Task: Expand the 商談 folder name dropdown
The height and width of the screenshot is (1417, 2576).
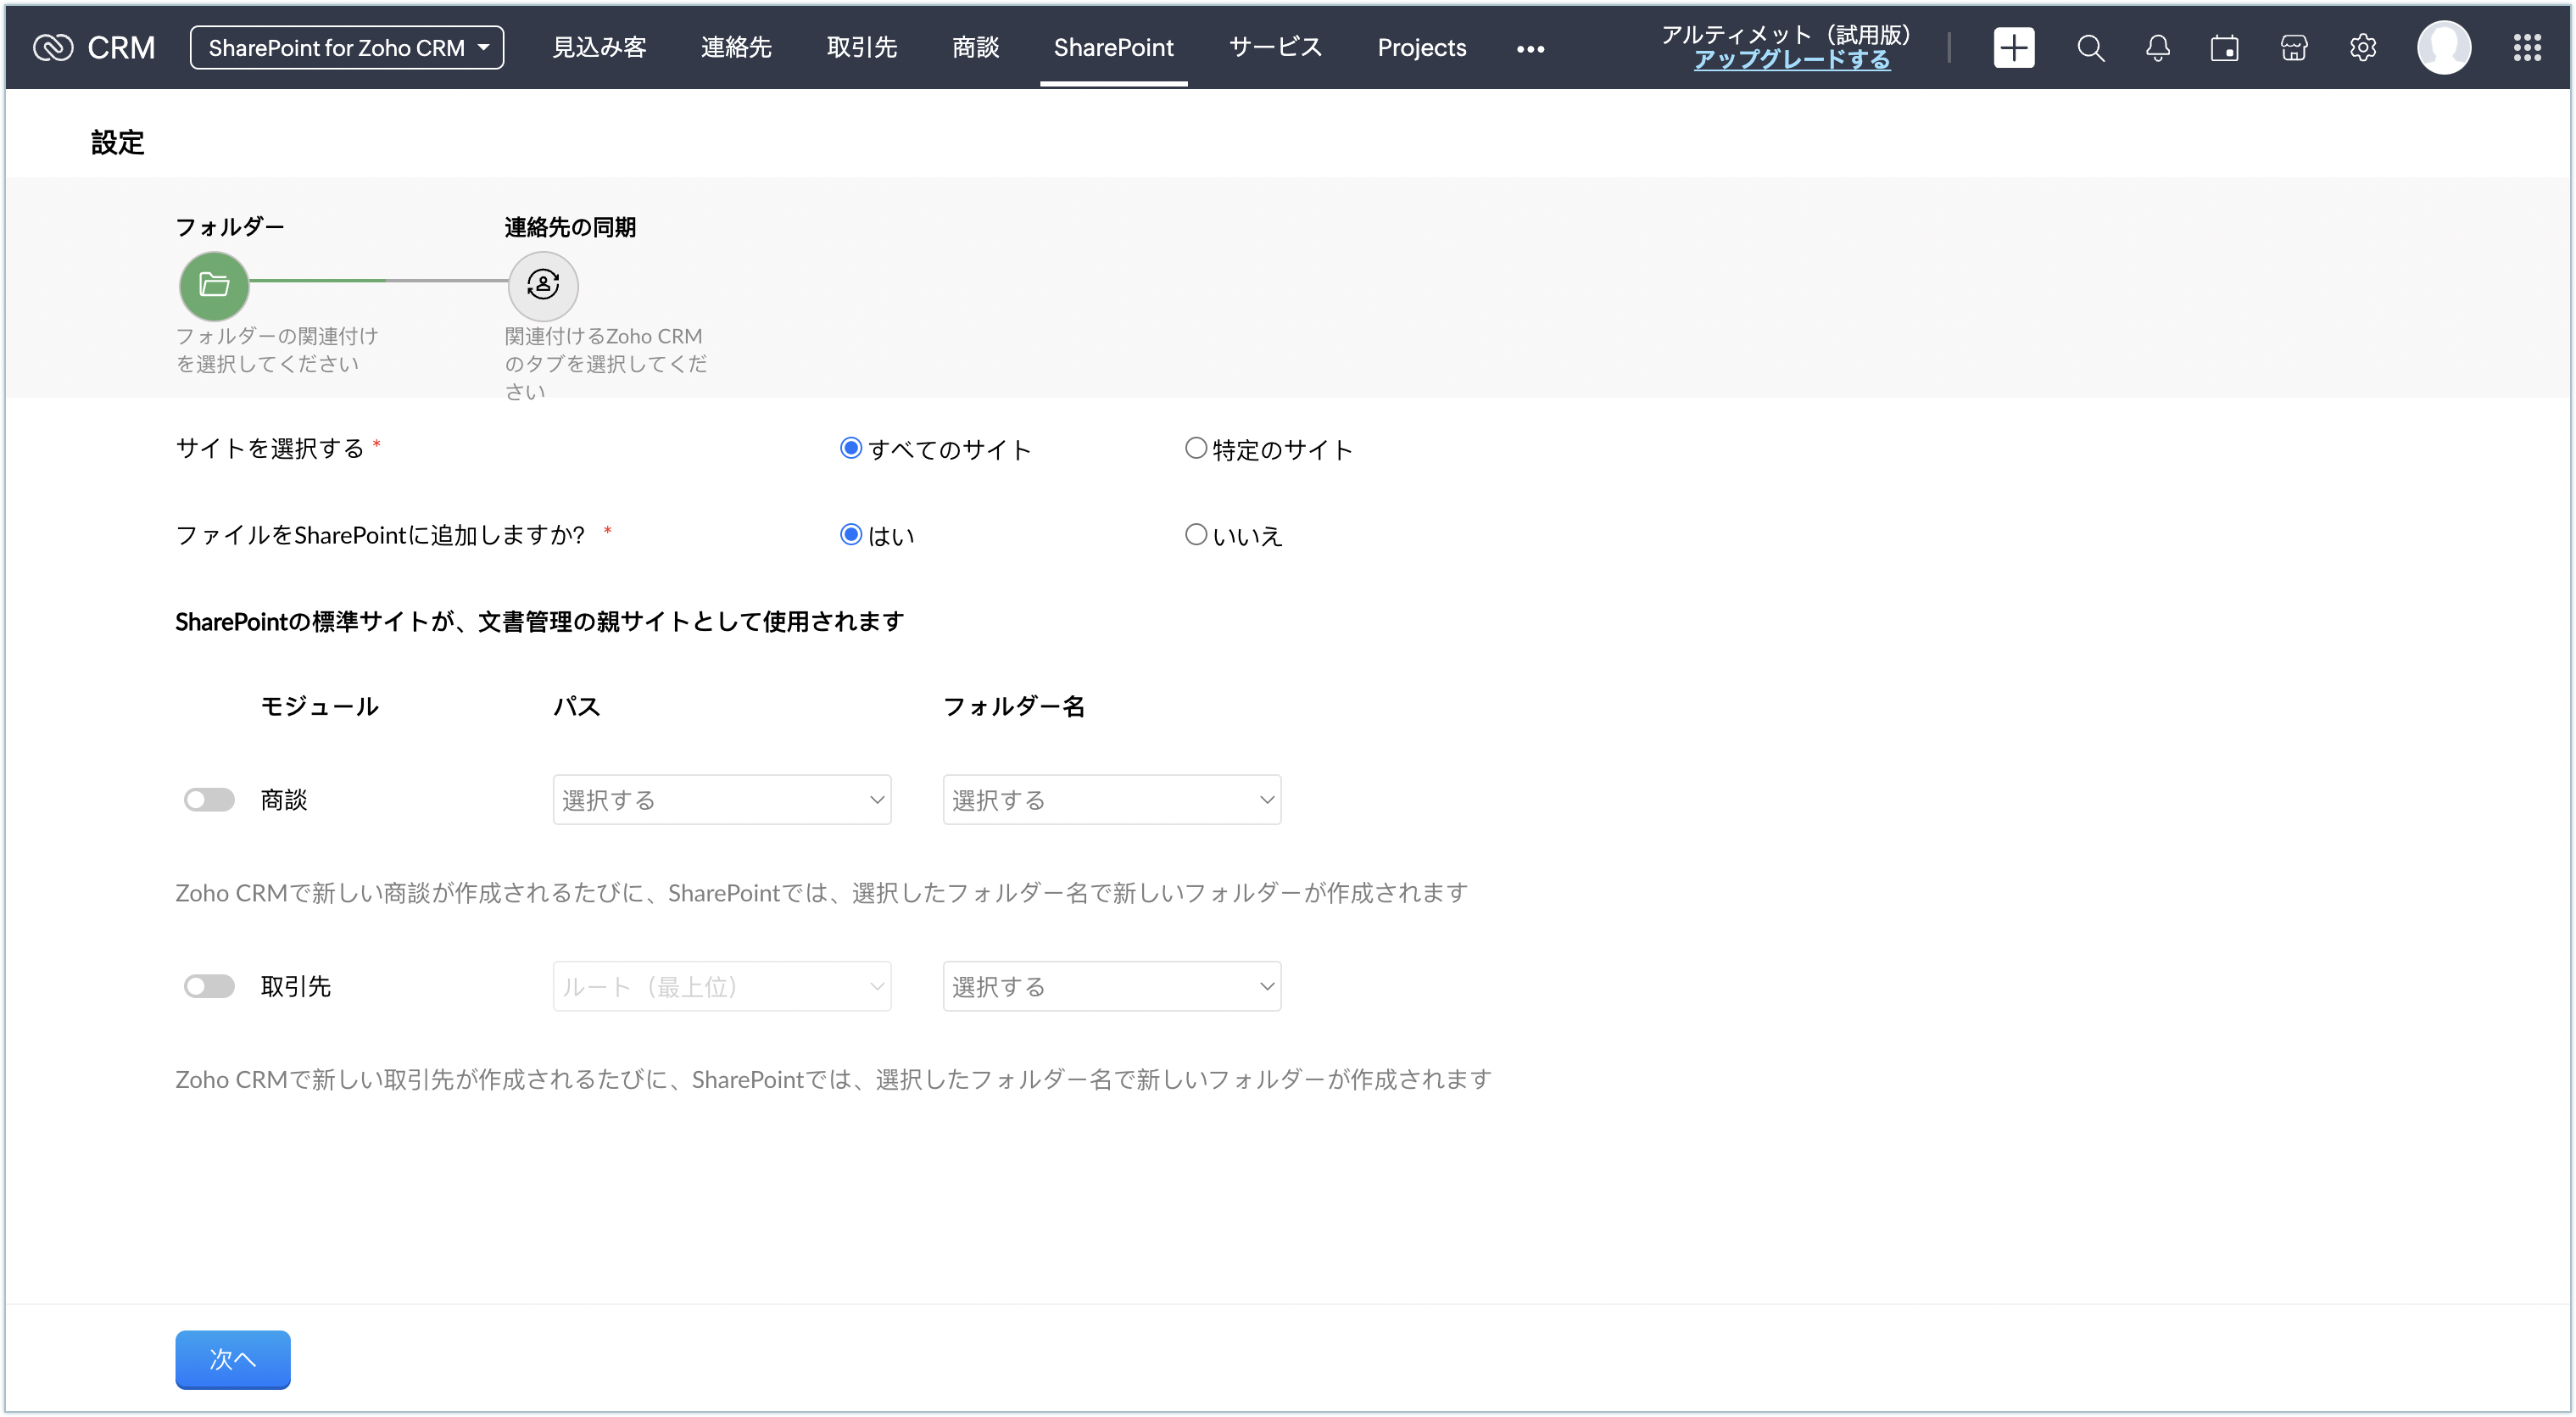Action: [1111, 799]
